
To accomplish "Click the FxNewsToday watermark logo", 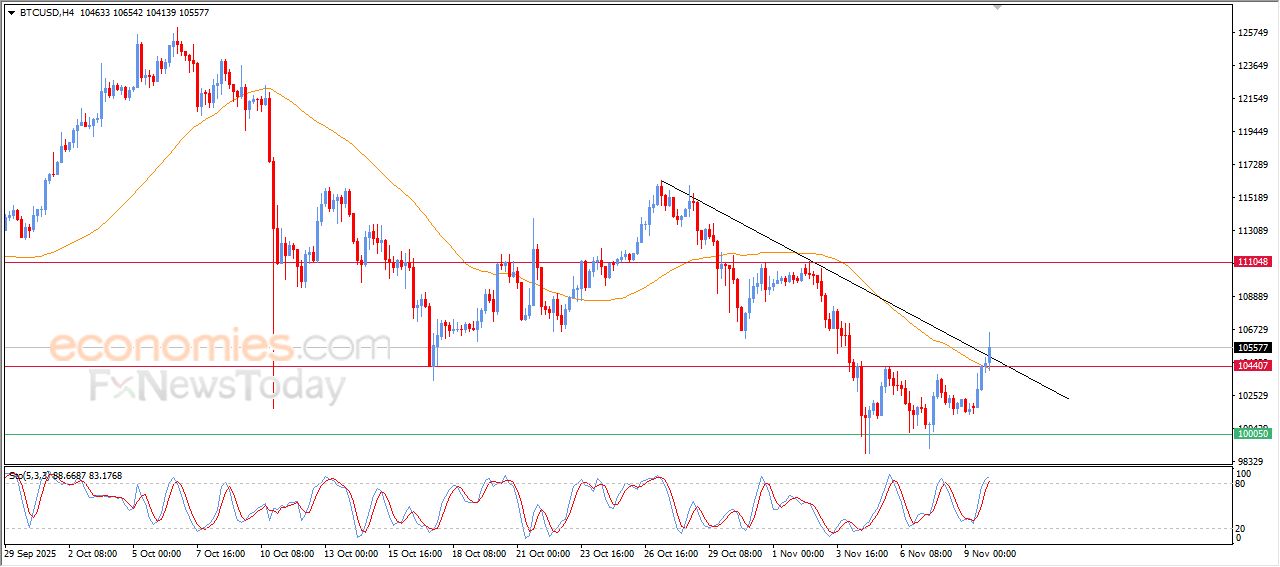I will (218, 385).
